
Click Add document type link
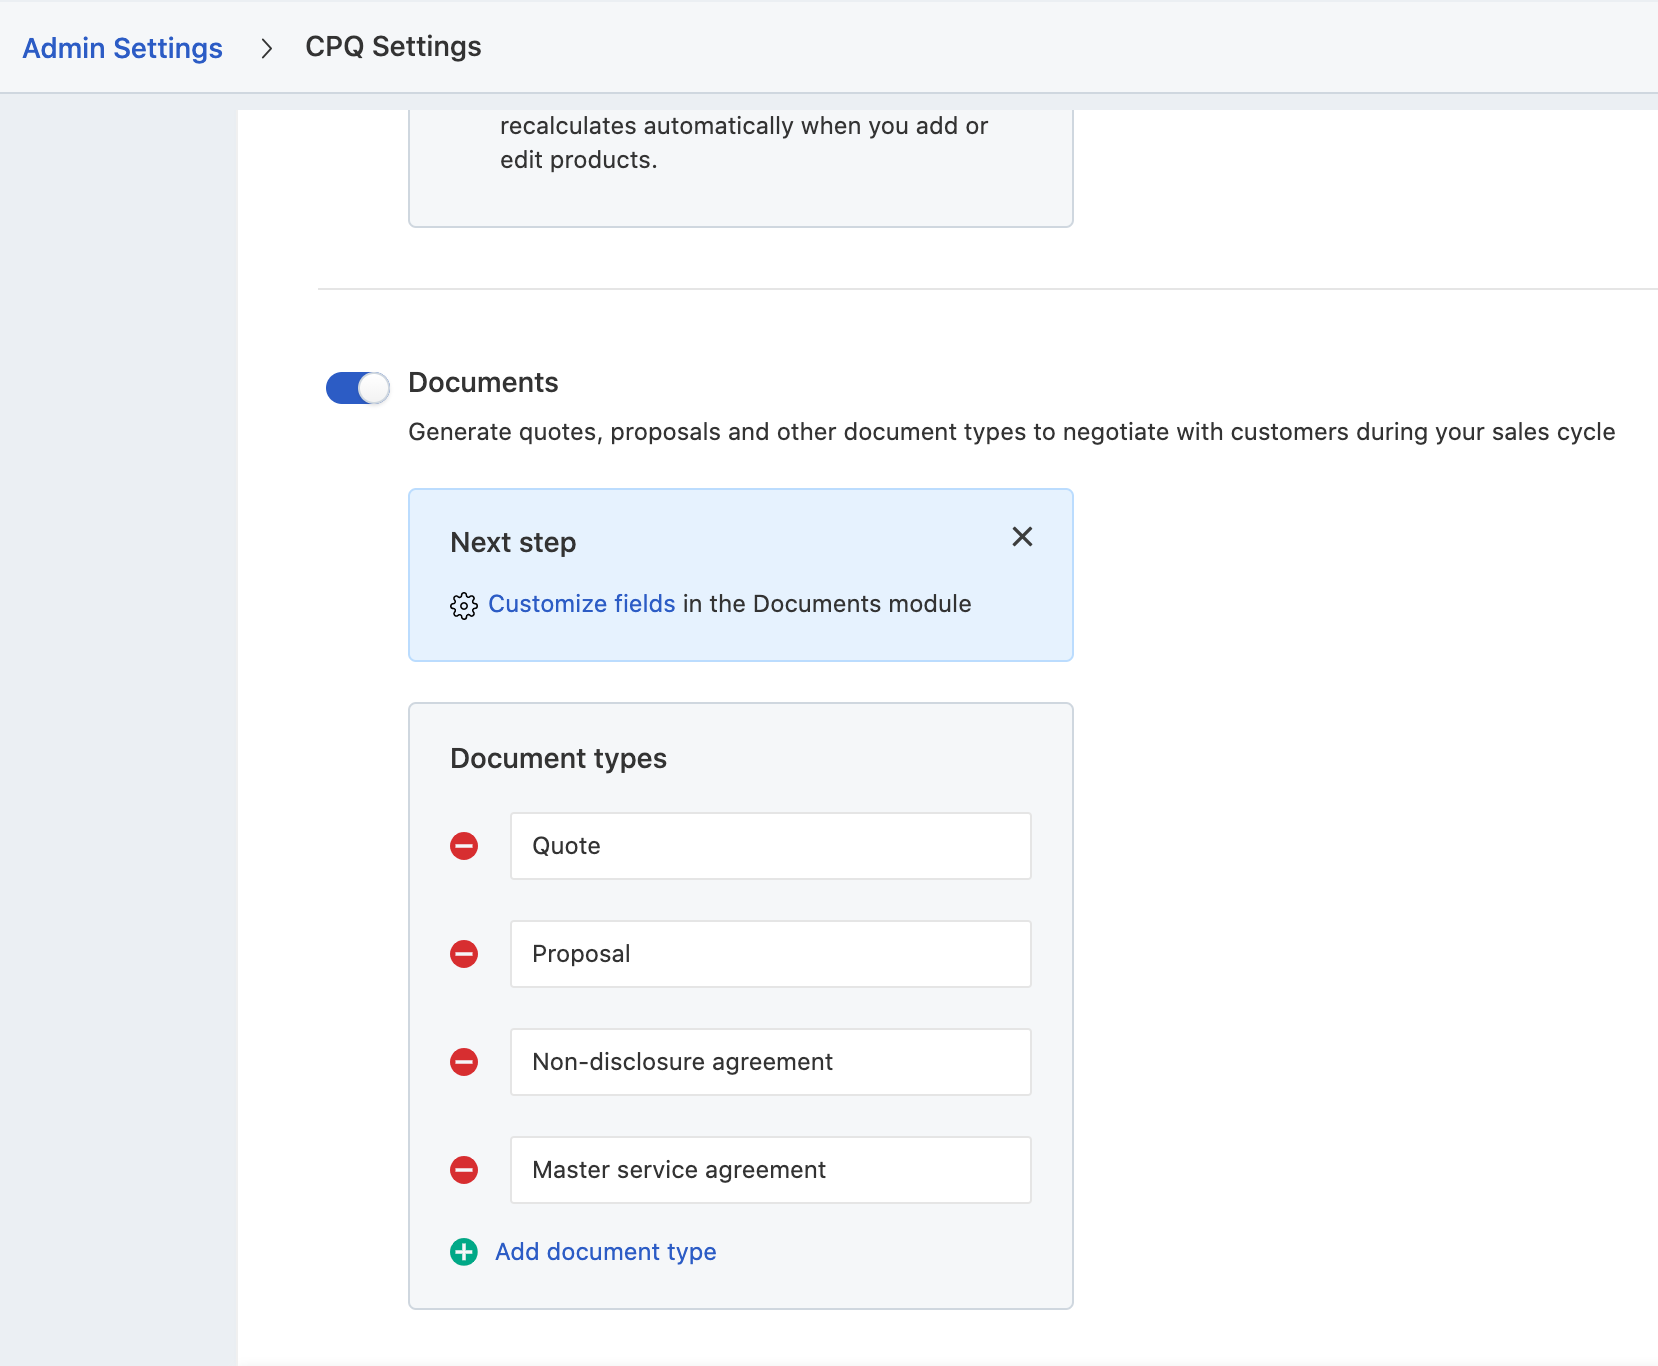(606, 1252)
